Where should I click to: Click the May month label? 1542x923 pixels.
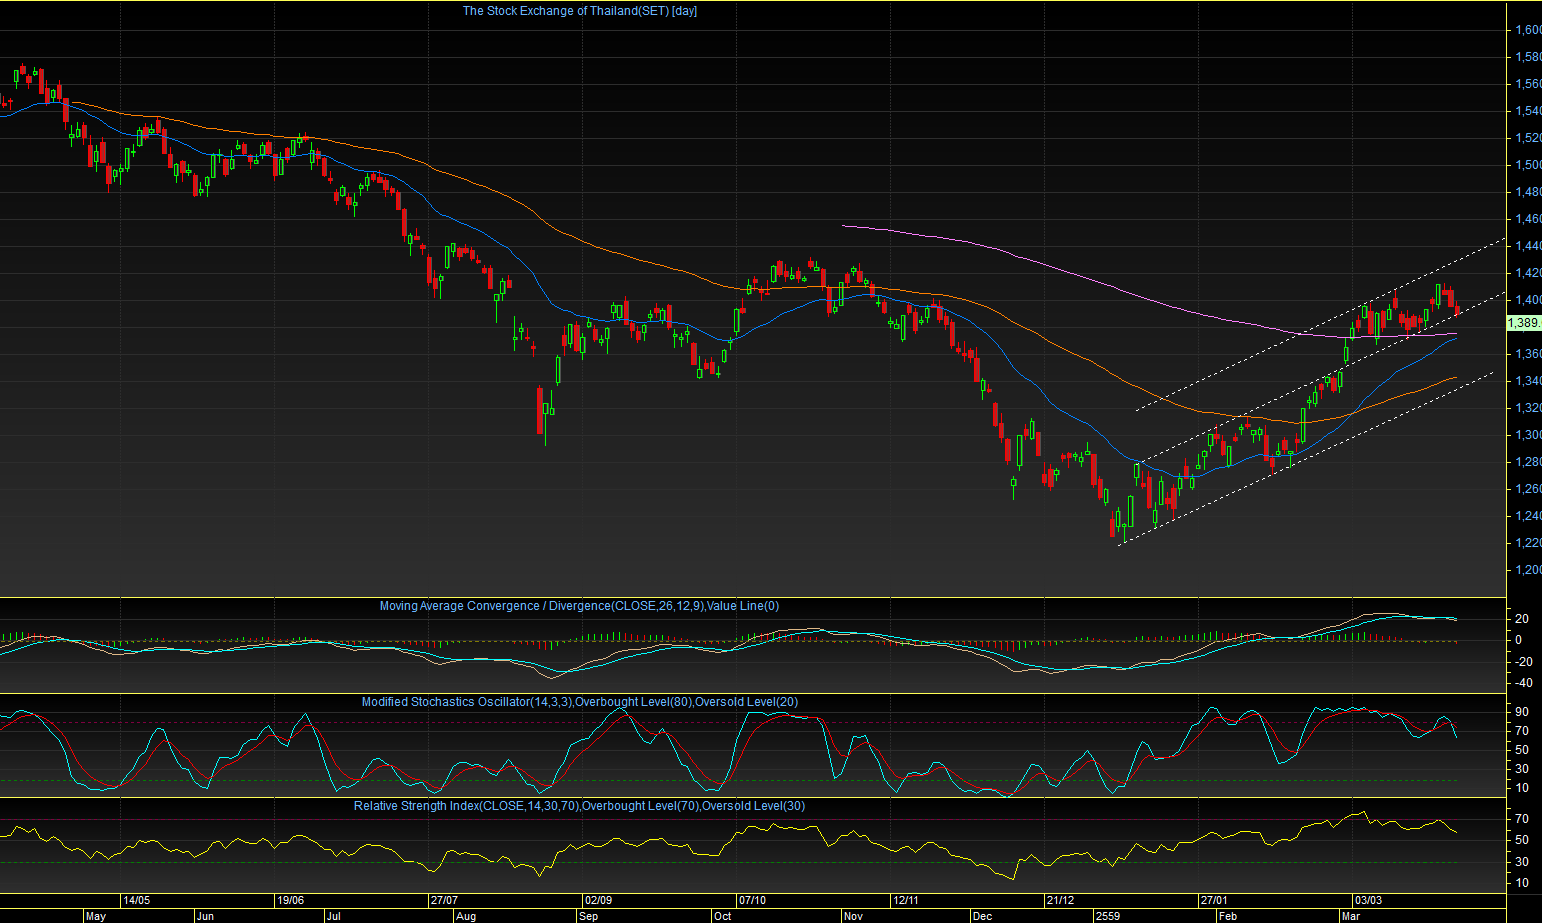click(x=96, y=916)
